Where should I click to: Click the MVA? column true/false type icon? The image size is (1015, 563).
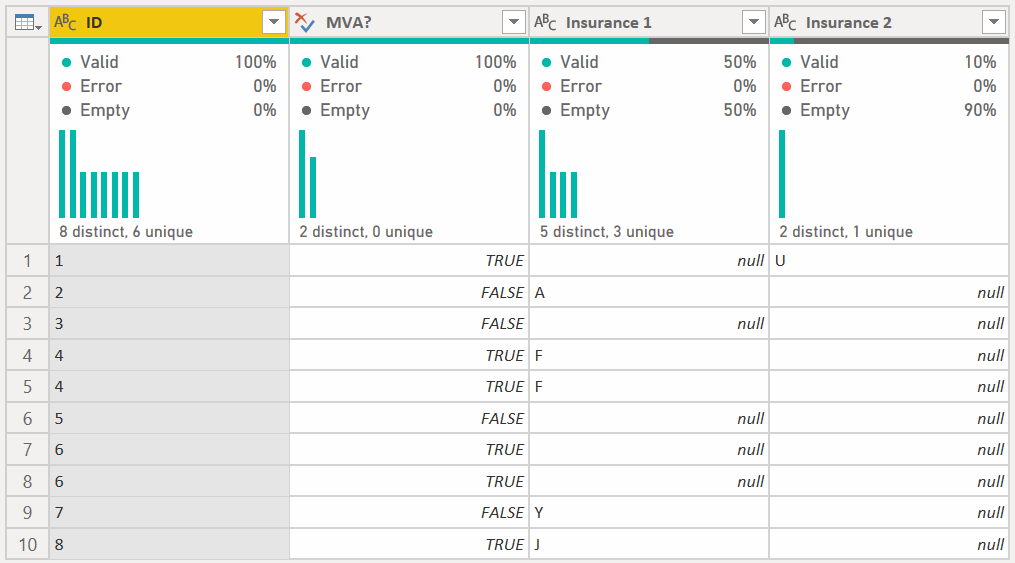(x=305, y=23)
